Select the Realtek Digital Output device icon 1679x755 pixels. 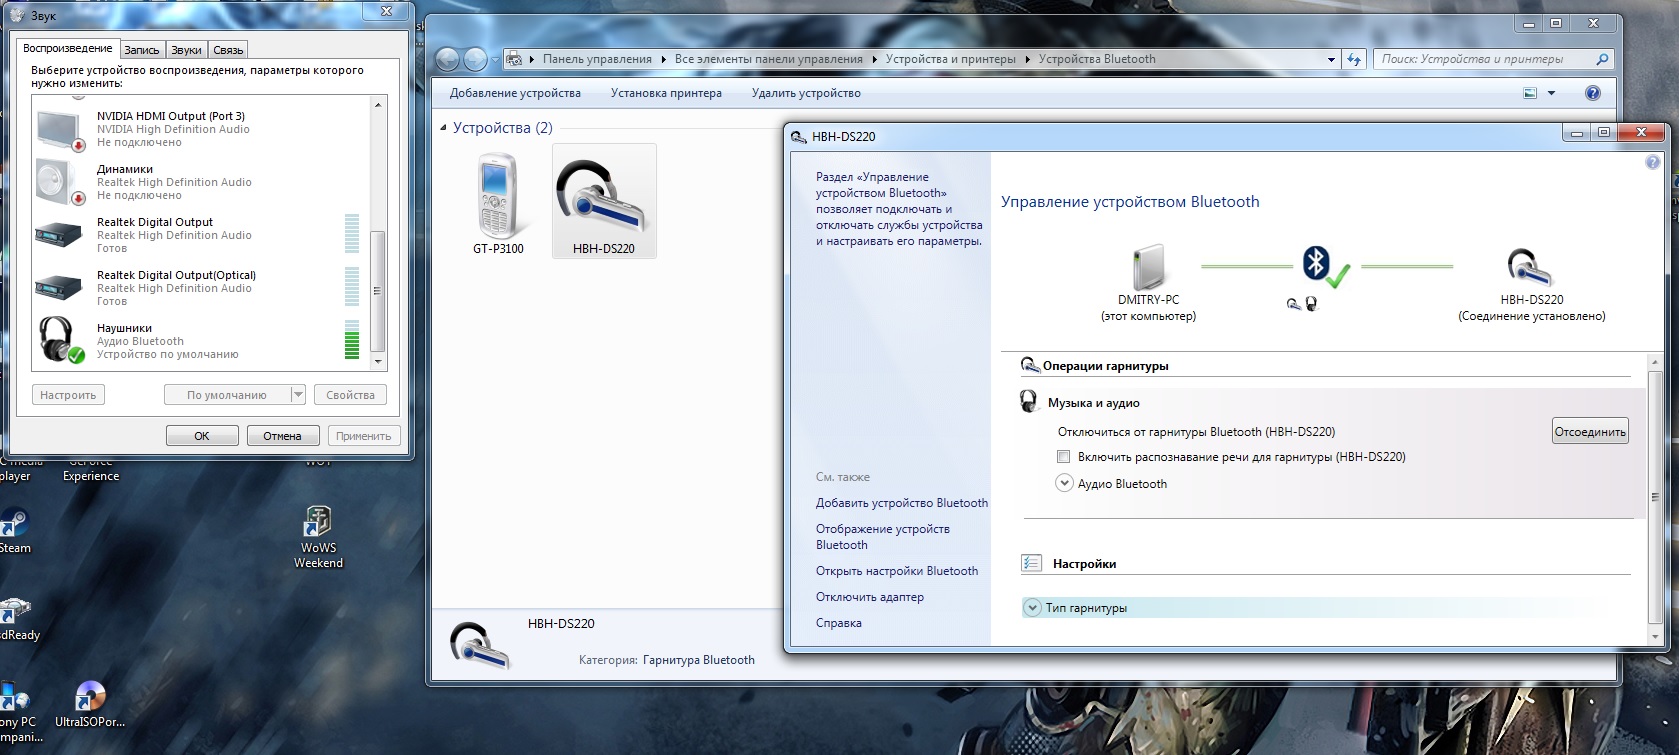pos(59,235)
